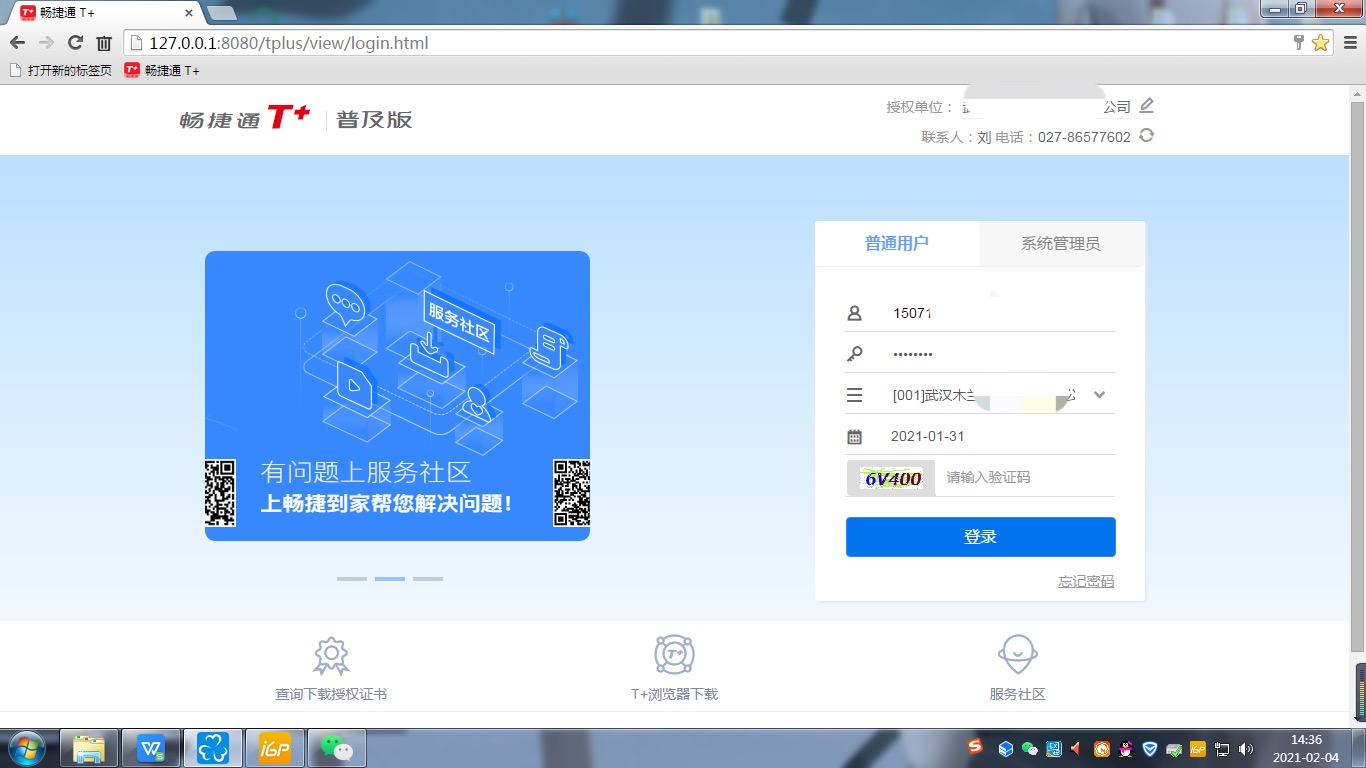Expand the account set dropdown chevron
1366x768 pixels.
(x=1100, y=395)
